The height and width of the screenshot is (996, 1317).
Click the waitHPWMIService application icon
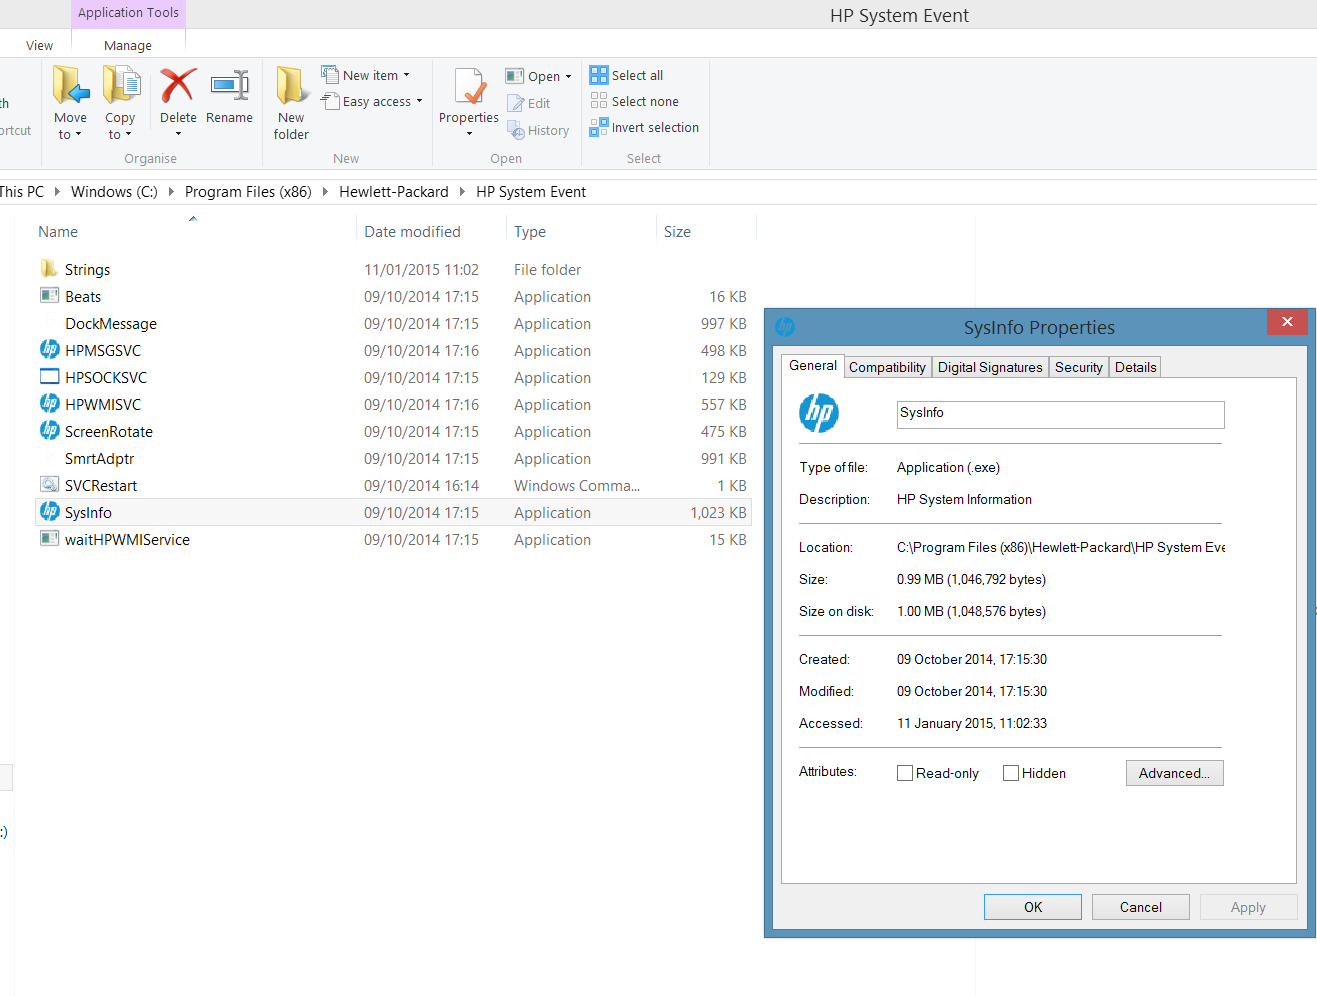click(49, 539)
